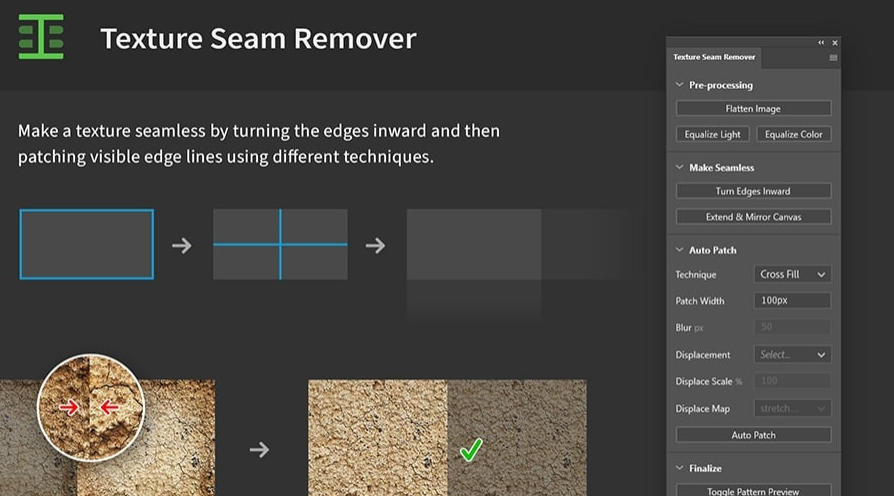Click the circular seam magnifier with red arrows
Screen dimensions: 894x496
pos(91,407)
